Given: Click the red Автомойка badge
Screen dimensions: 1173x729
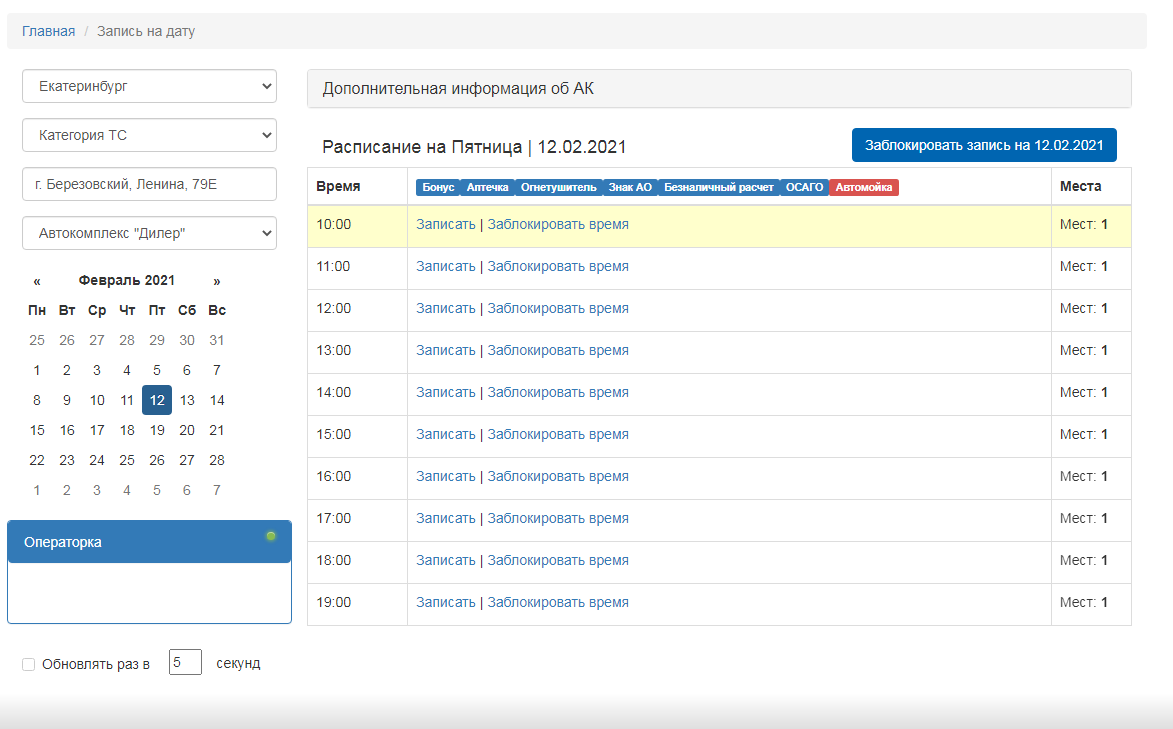Looking at the screenshot, I should 864,187.
